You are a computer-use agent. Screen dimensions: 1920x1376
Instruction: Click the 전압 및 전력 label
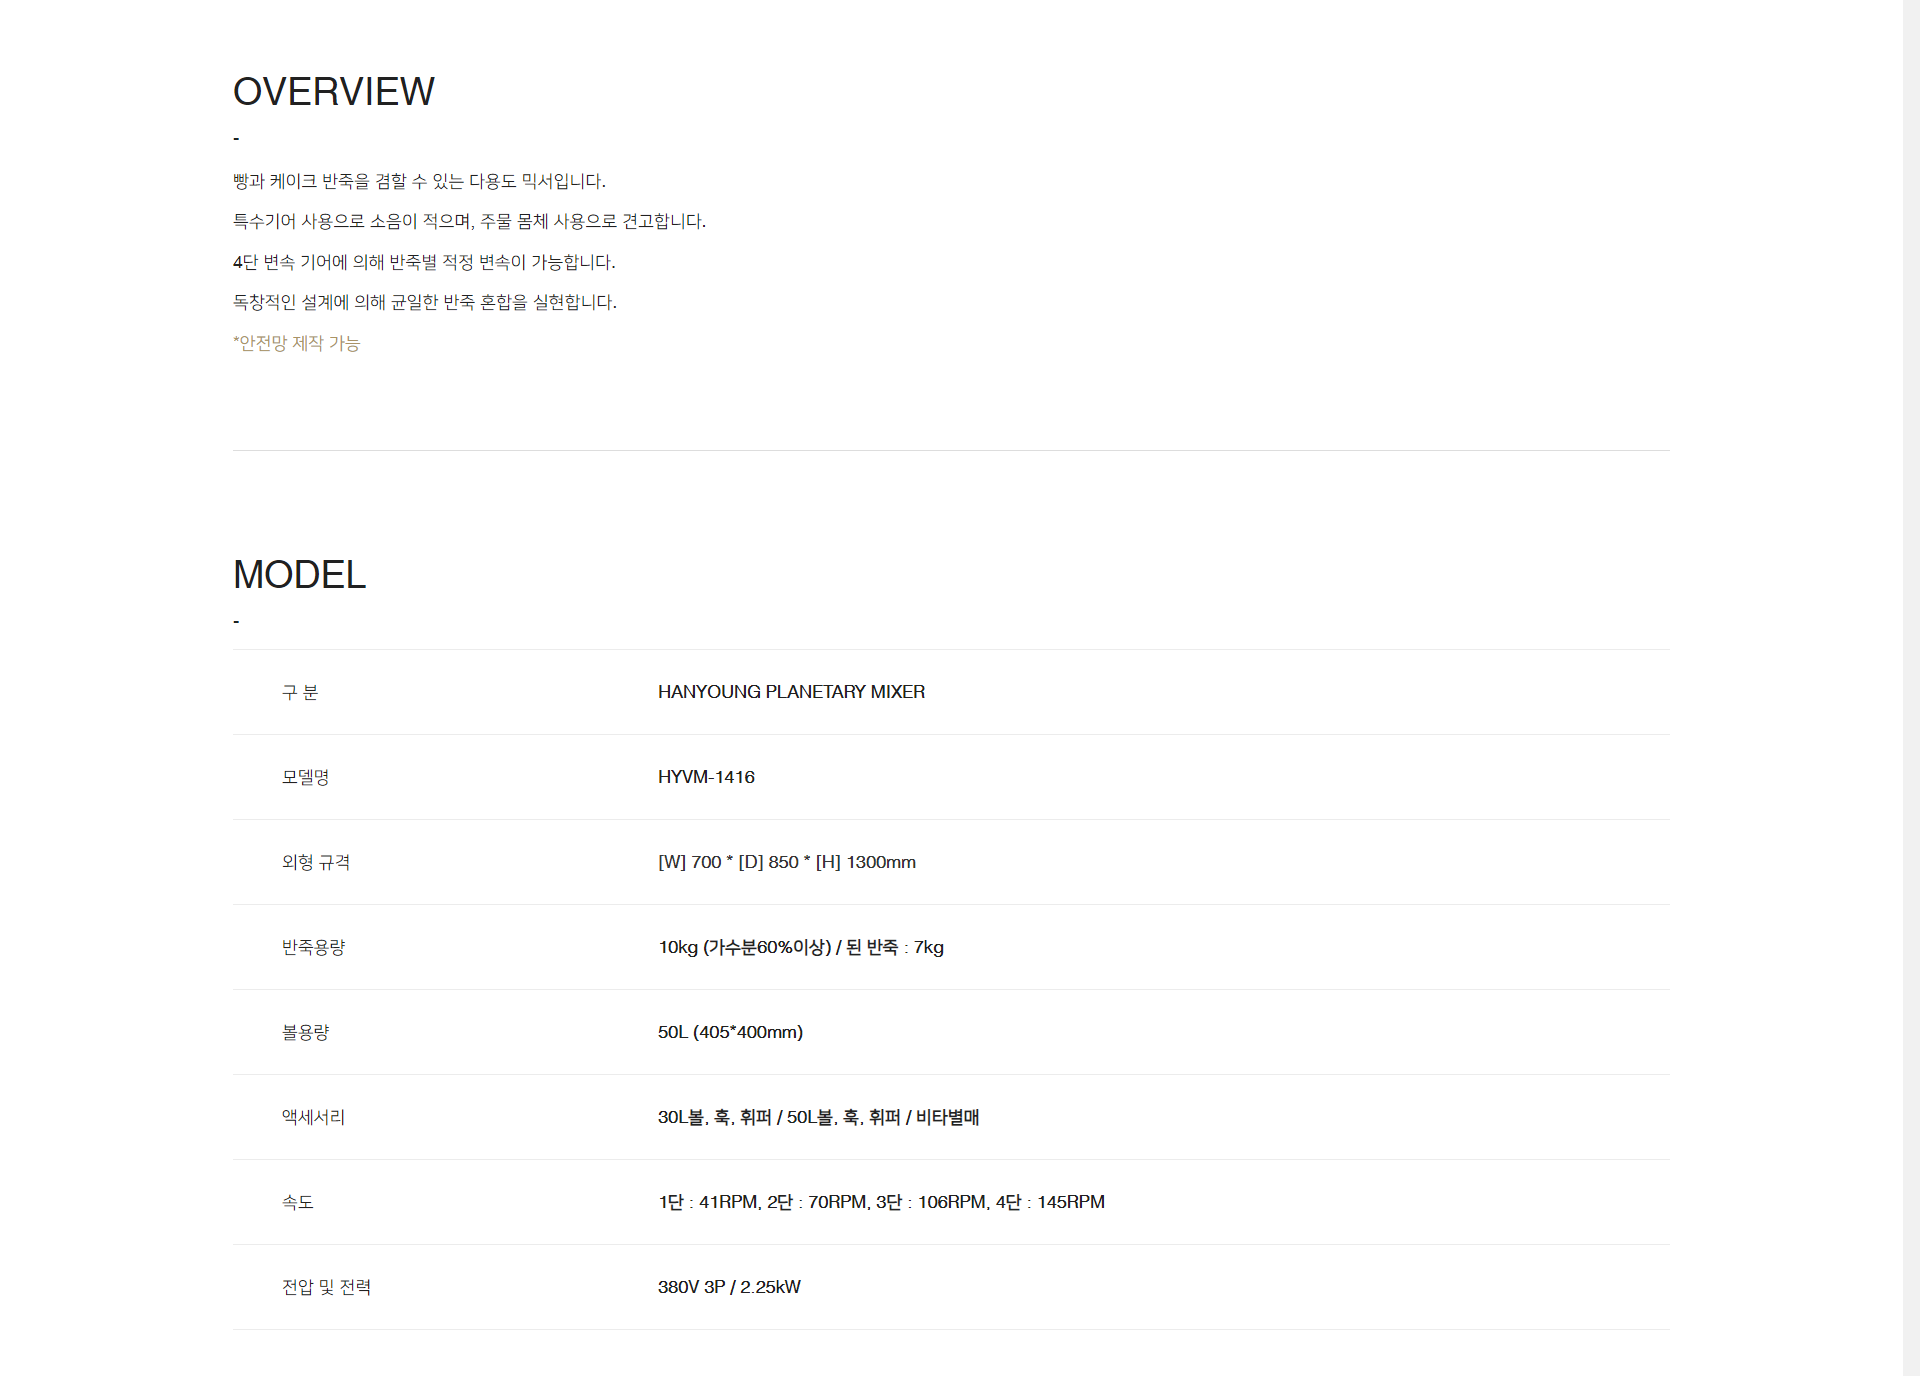[x=326, y=1287]
